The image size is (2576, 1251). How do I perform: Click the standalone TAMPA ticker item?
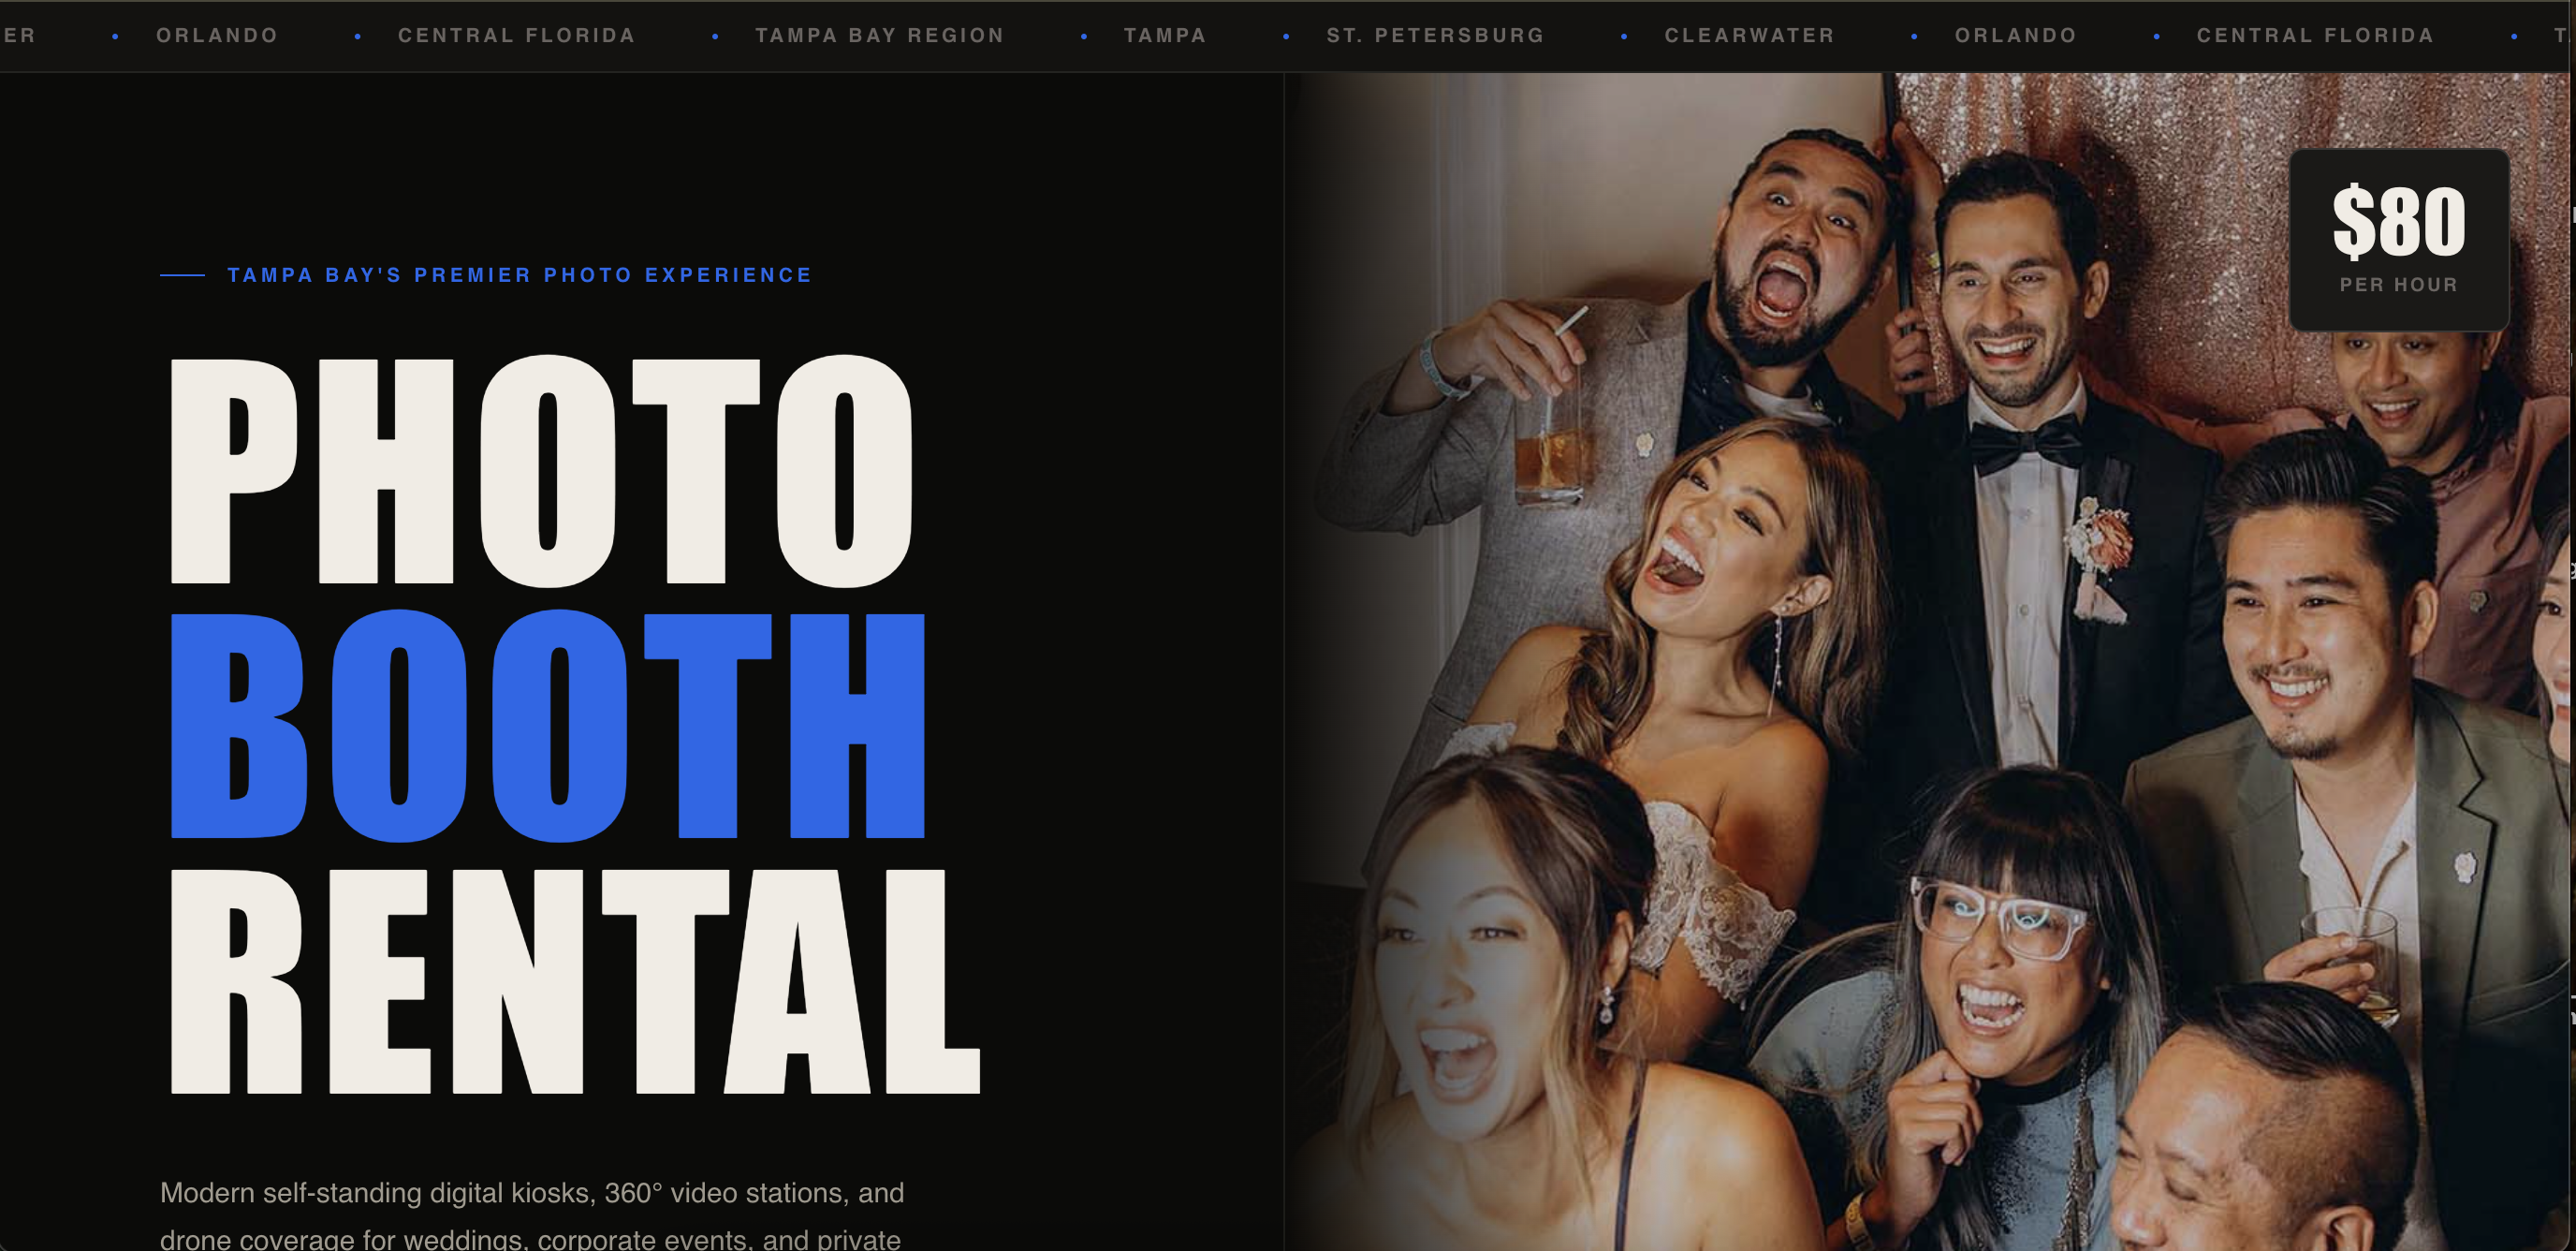(1165, 35)
